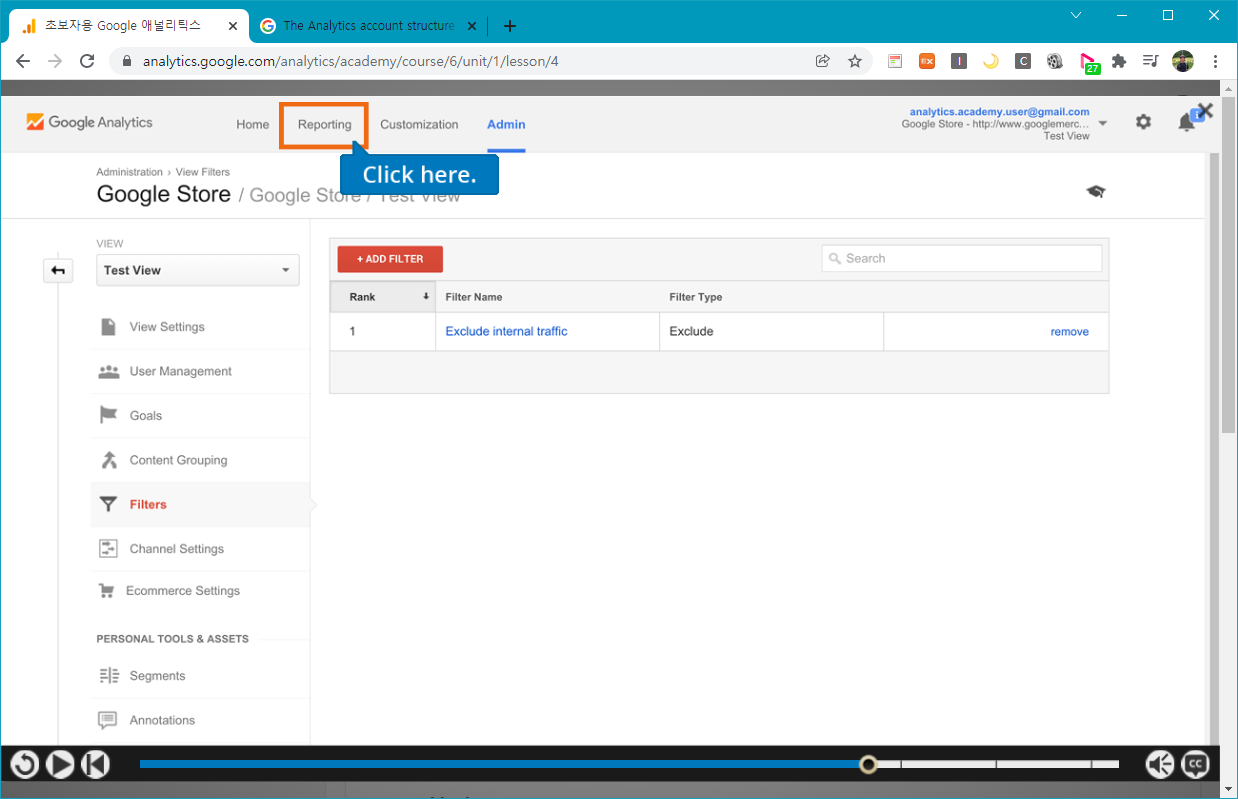Reload the page

[x=87, y=61]
